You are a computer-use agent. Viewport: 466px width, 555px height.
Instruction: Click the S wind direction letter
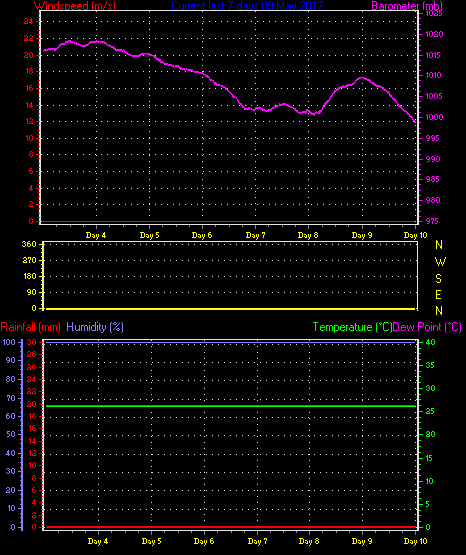pos(438,279)
